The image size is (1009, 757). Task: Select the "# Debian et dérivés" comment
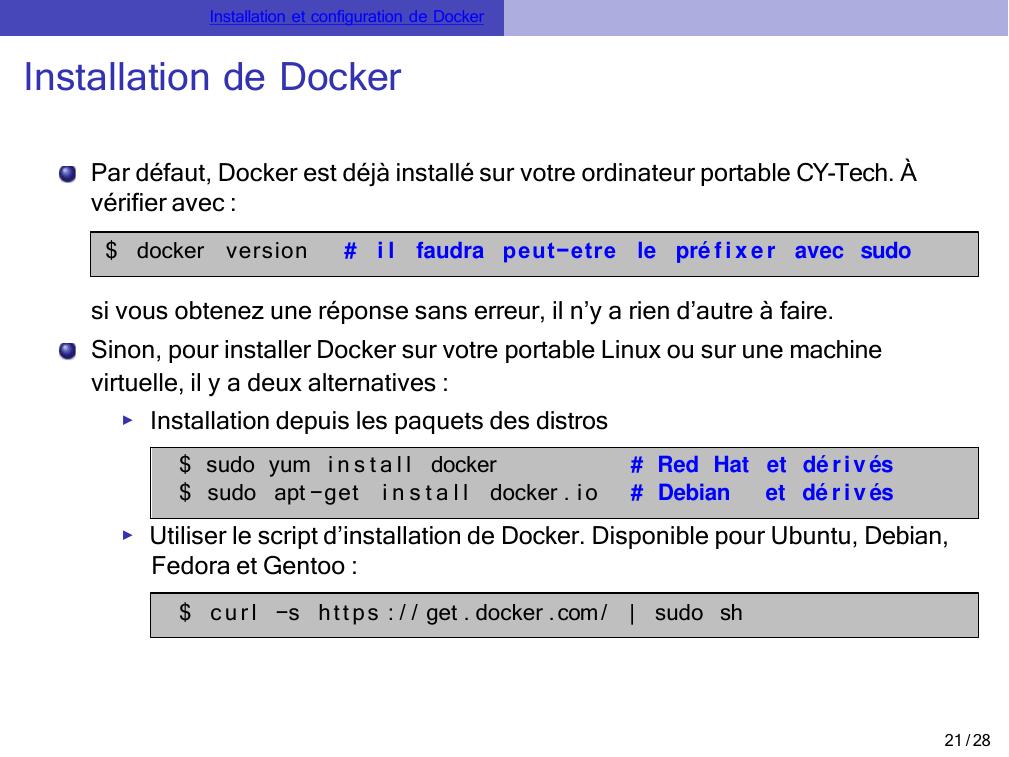761,493
